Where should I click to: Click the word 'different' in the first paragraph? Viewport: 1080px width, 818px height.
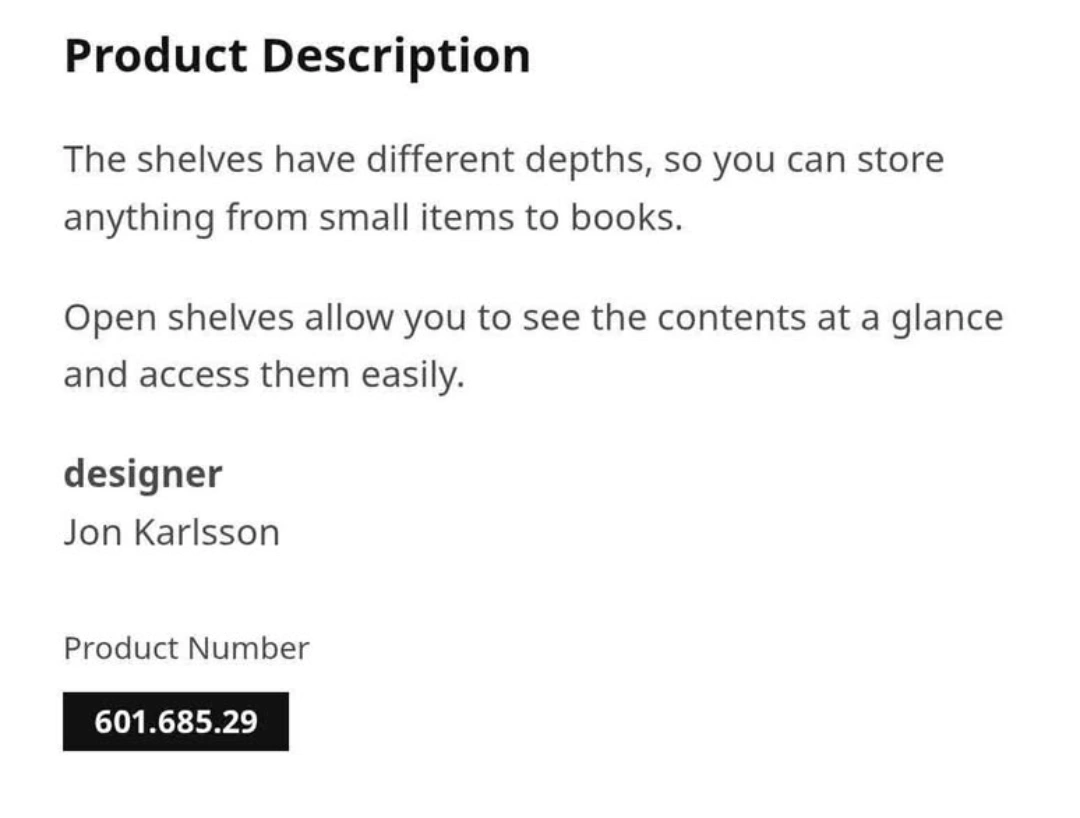439,160
